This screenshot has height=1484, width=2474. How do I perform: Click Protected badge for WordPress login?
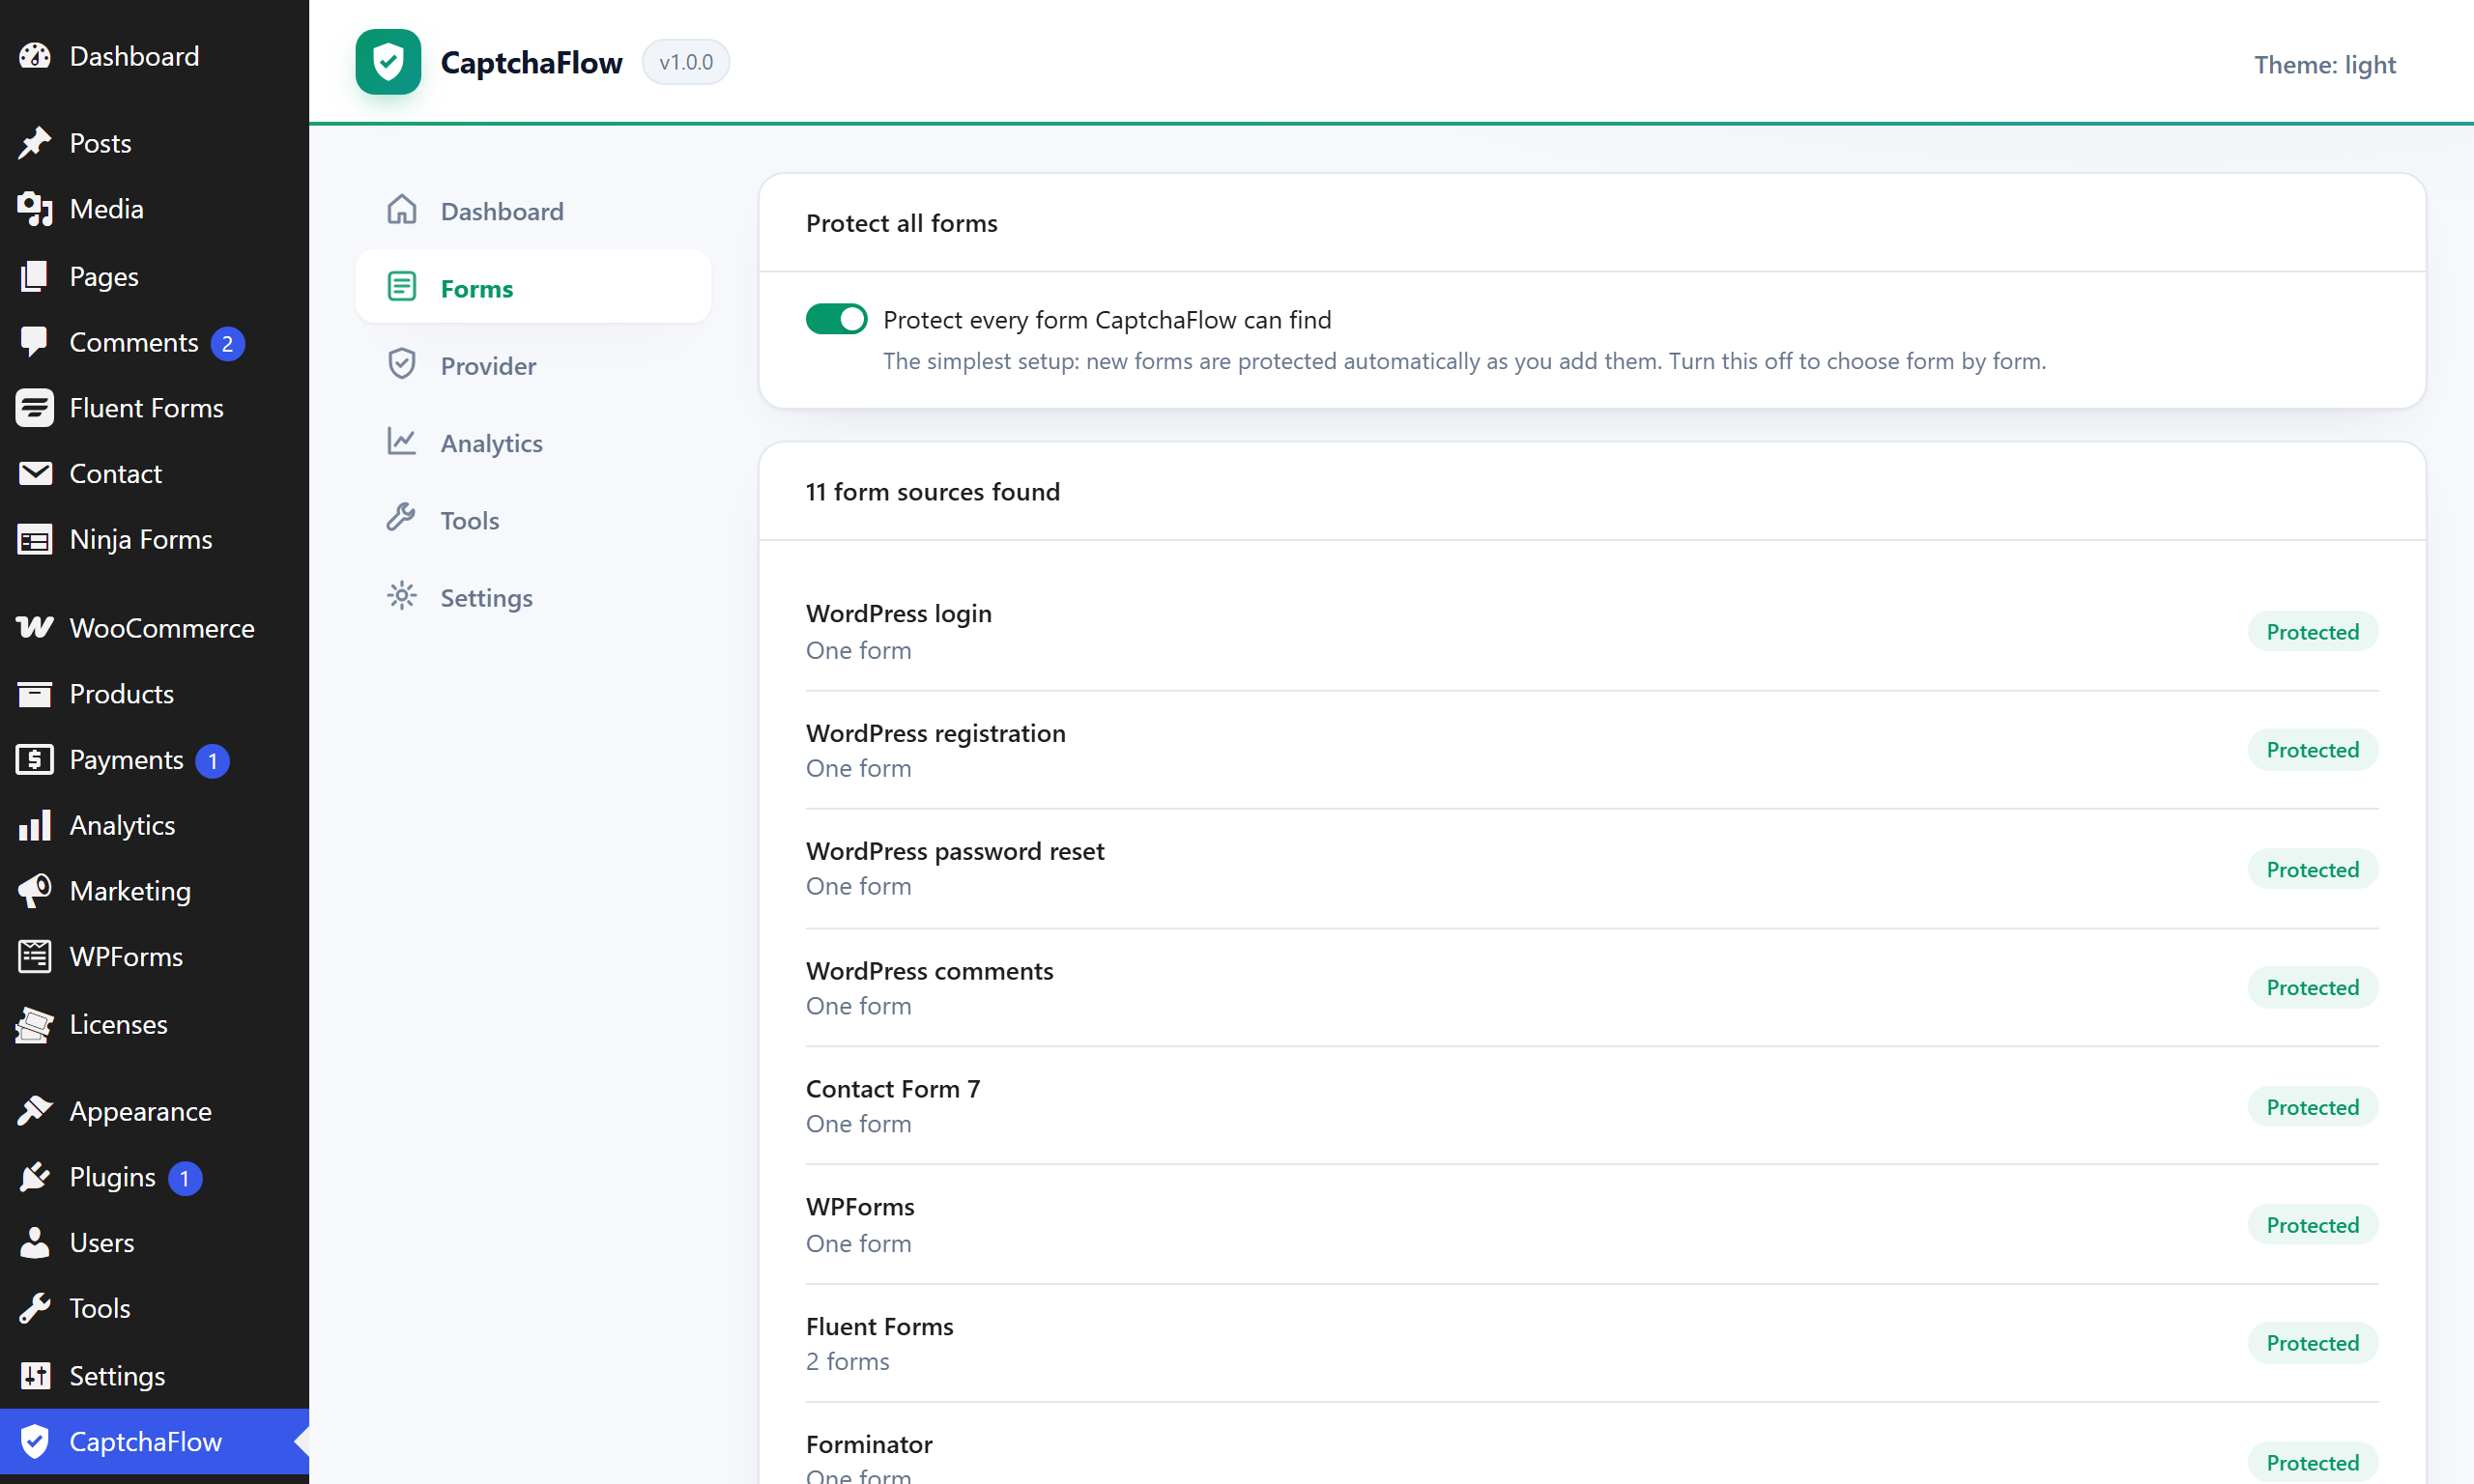(x=2312, y=632)
